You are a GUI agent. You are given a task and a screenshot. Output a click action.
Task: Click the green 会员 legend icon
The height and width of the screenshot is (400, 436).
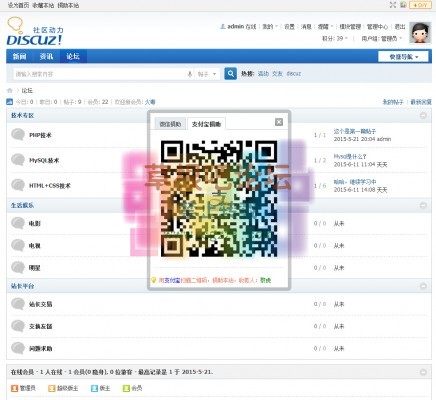126,388
